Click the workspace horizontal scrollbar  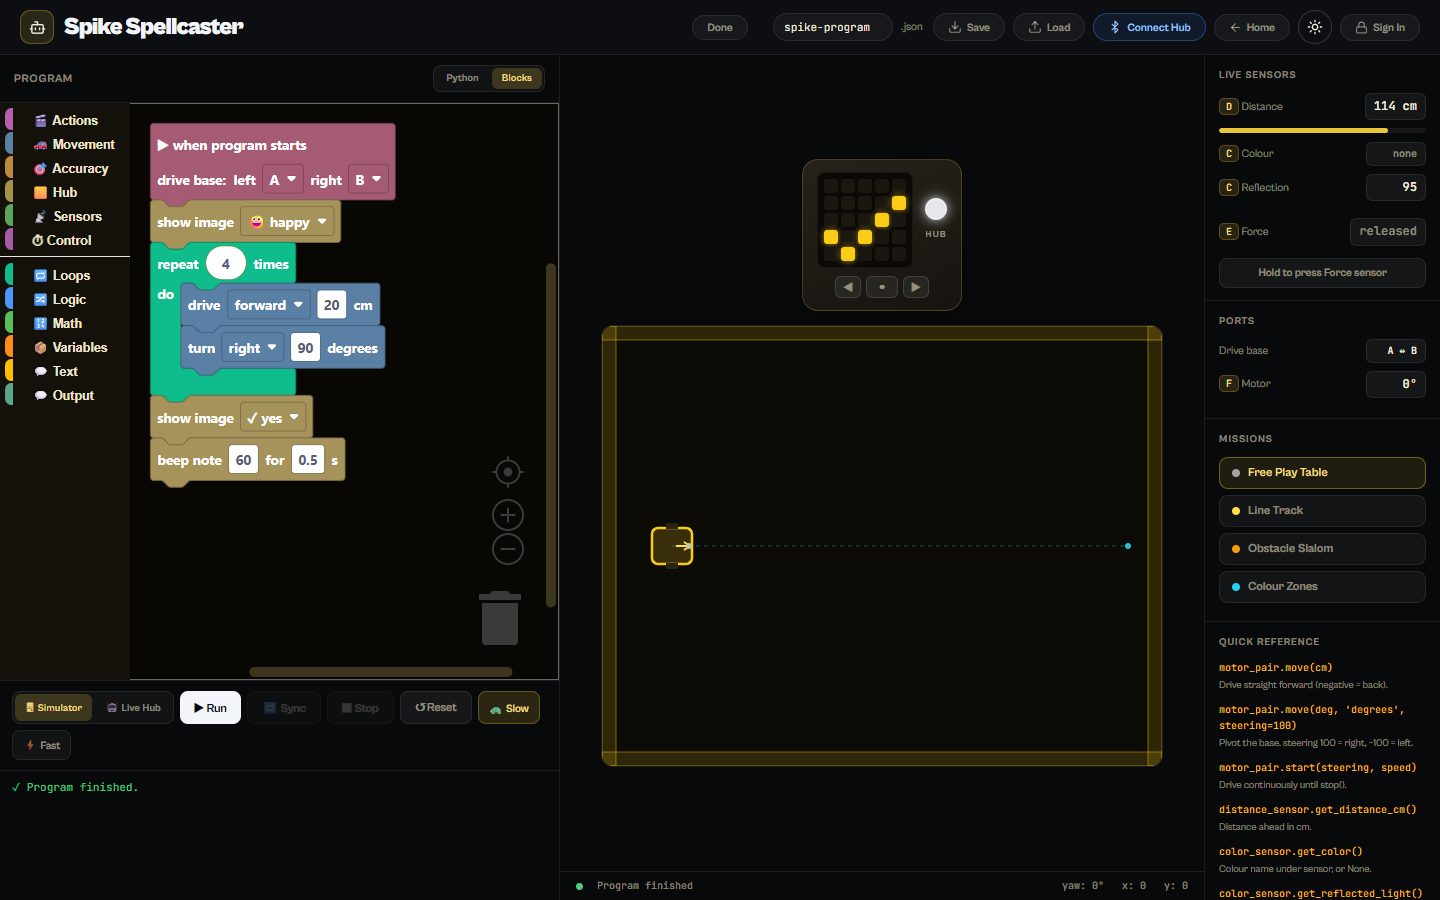(380, 672)
